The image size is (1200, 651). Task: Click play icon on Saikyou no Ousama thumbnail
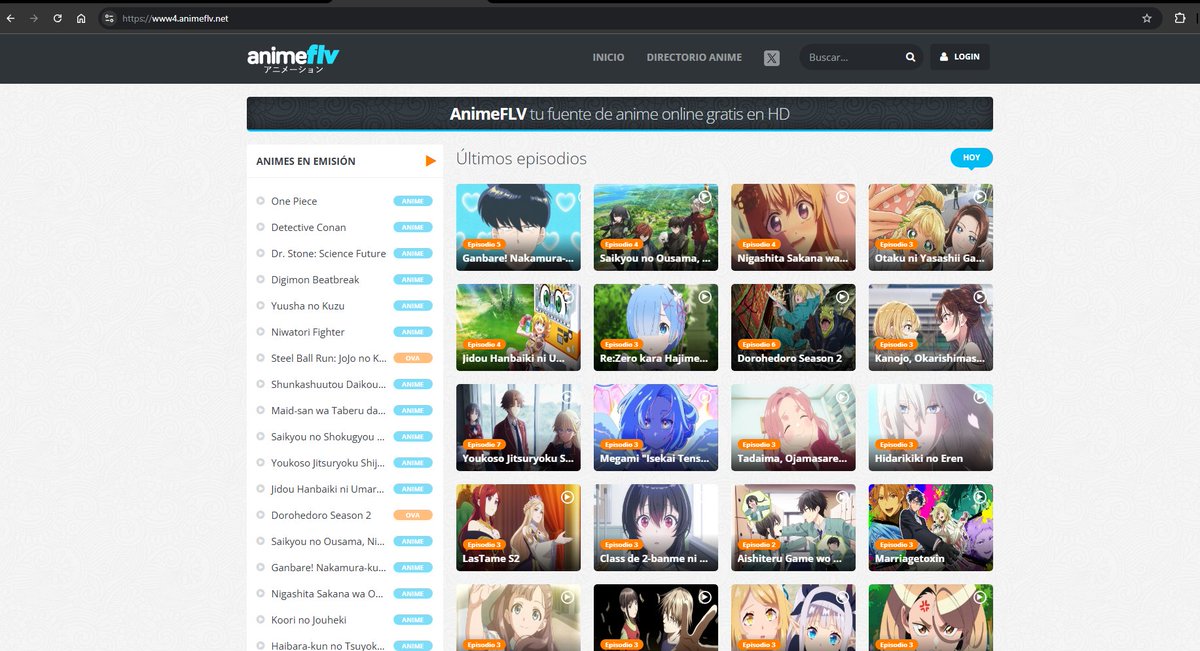tap(704, 197)
